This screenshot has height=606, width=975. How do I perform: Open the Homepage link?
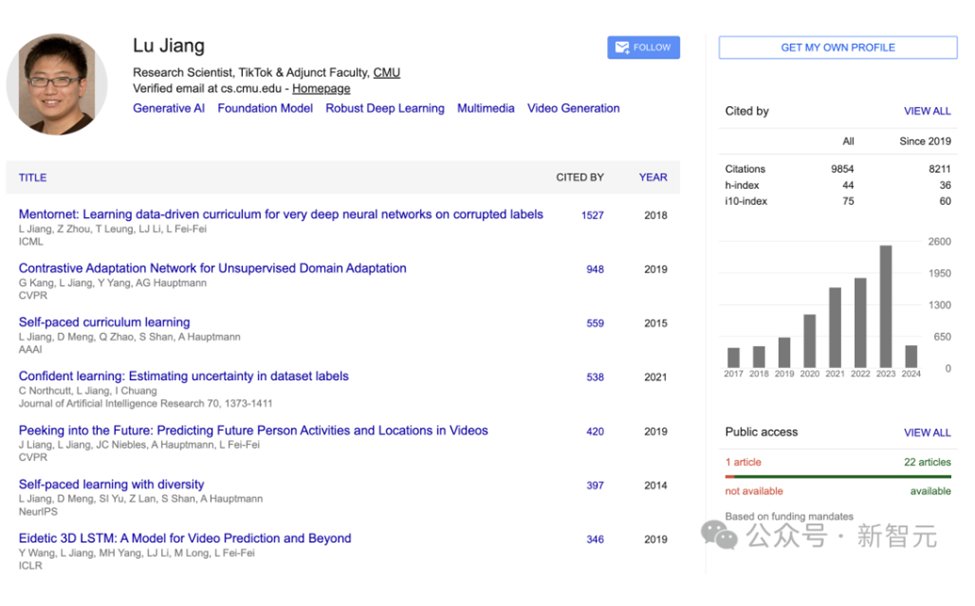click(x=321, y=88)
